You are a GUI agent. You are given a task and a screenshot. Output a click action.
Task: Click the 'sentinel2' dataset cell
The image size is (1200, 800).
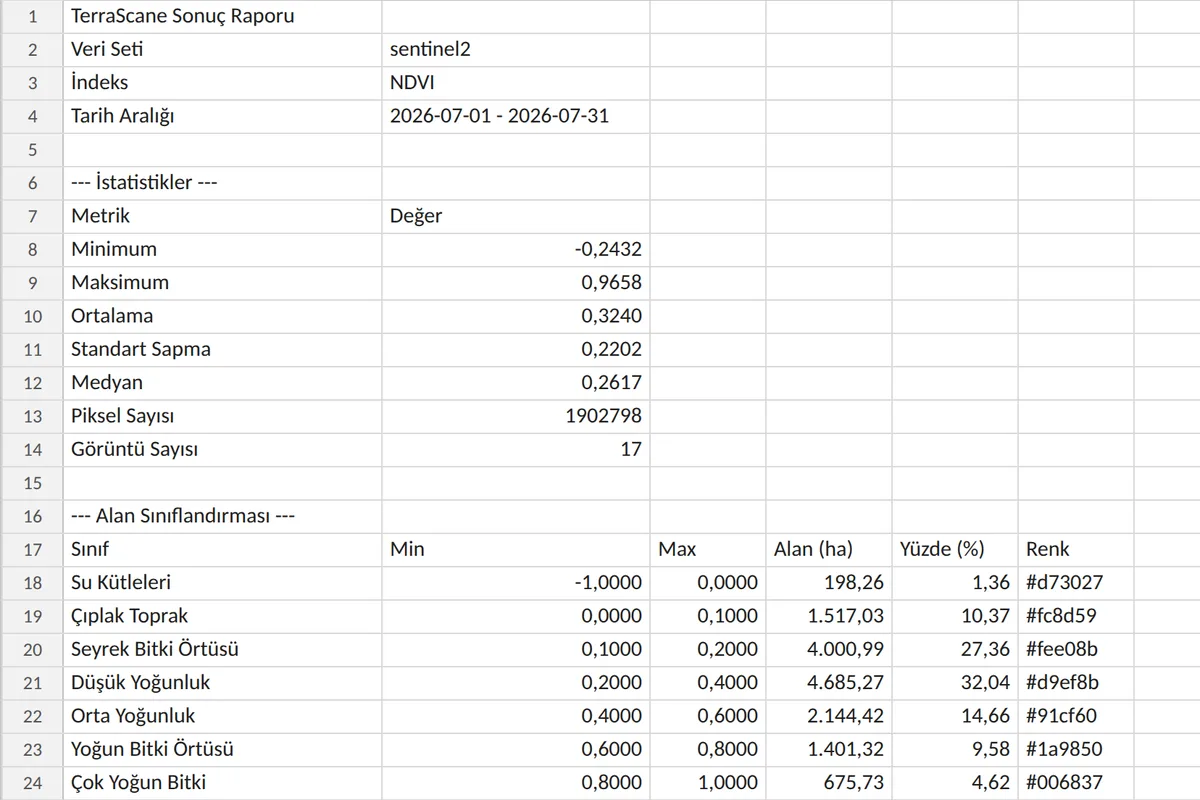(516, 49)
